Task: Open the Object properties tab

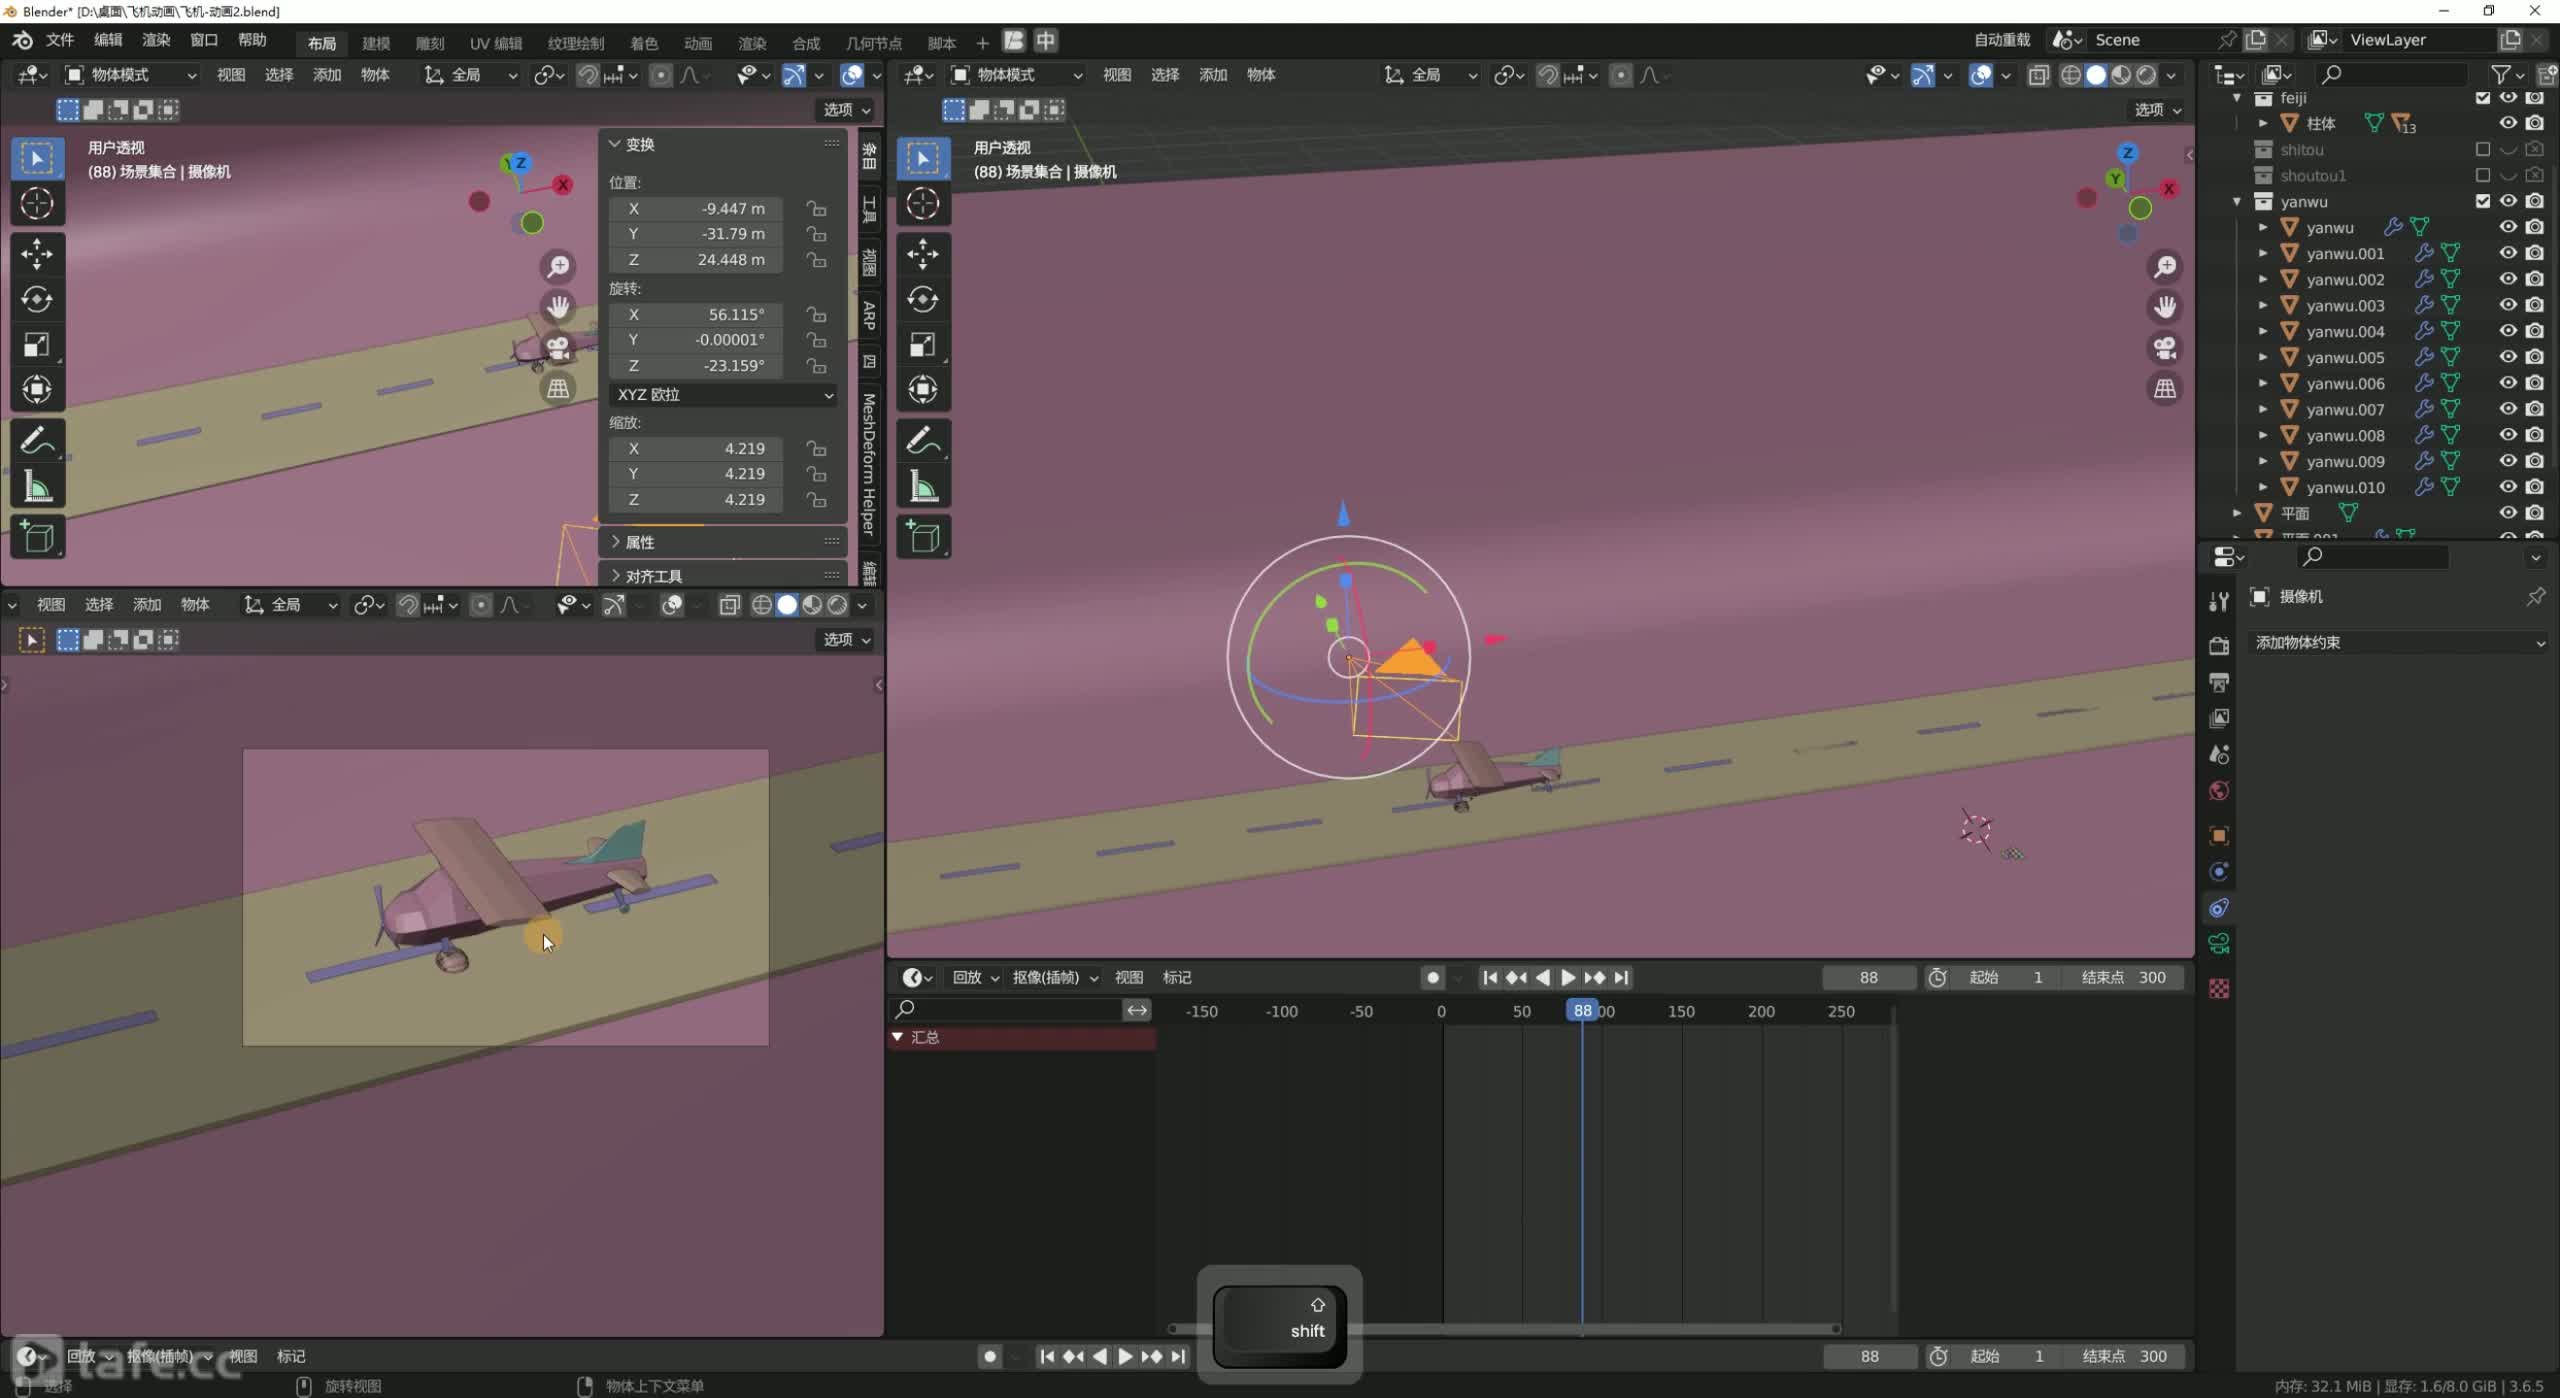Action: tap(2219, 836)
